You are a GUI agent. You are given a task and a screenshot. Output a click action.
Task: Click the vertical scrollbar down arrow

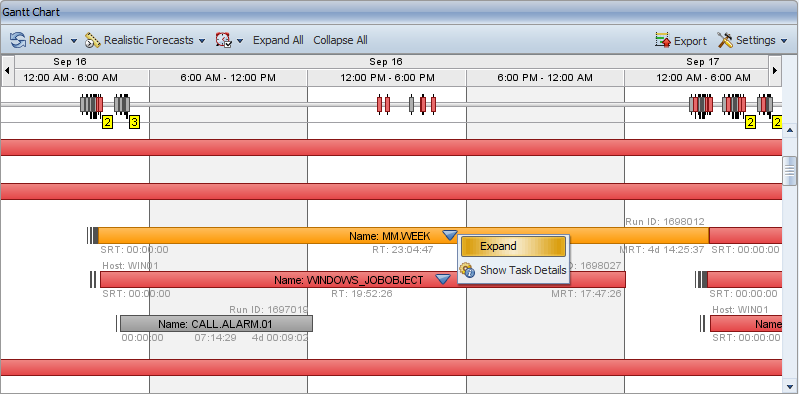[790, 386]
